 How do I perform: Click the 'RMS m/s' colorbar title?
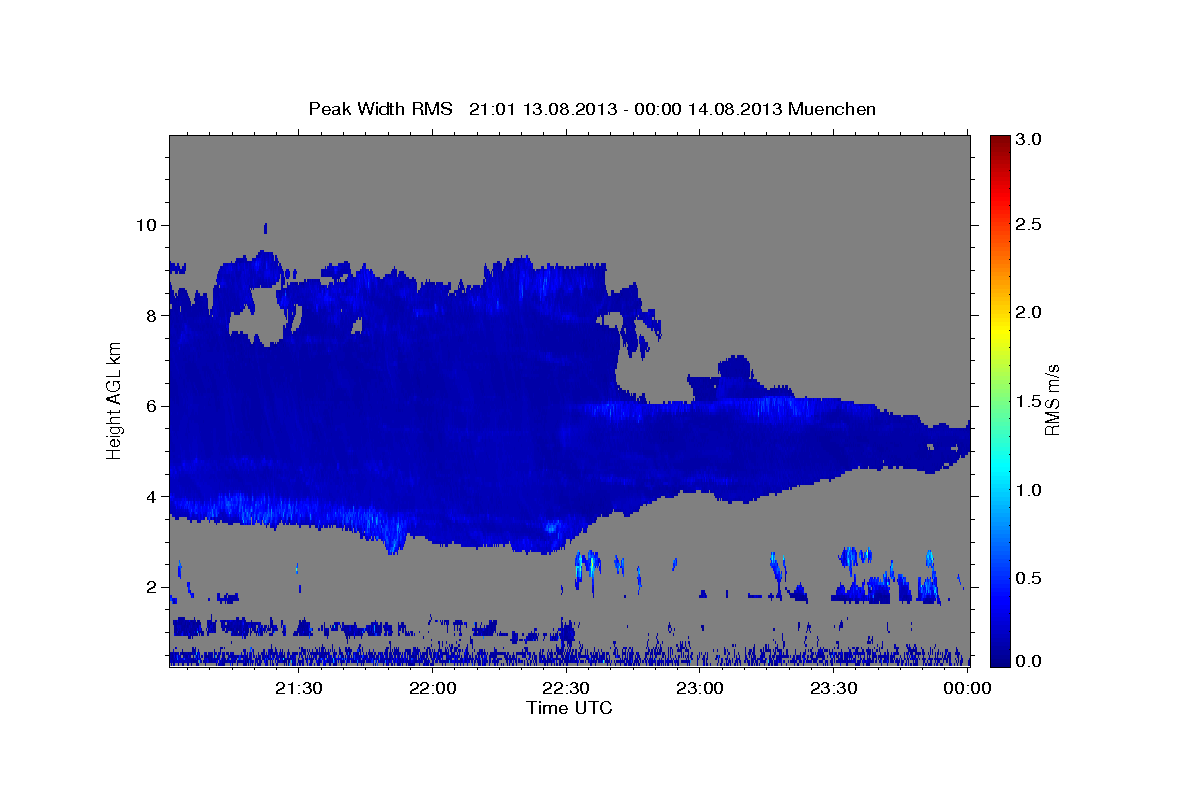[x=1052, y=400]
